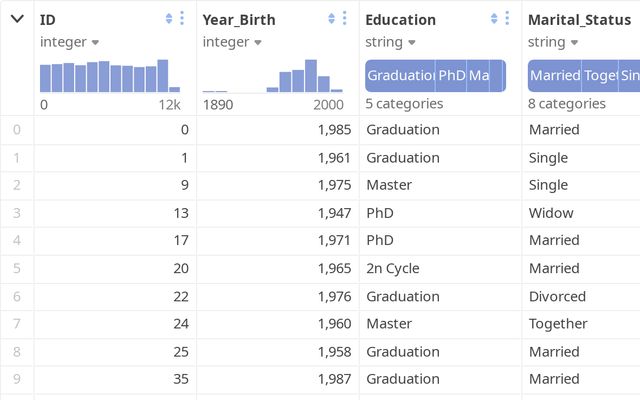The image size is (640, 400).
Task: Select Married segment in Marital_Status bar
Action: [x=554, y=76]
